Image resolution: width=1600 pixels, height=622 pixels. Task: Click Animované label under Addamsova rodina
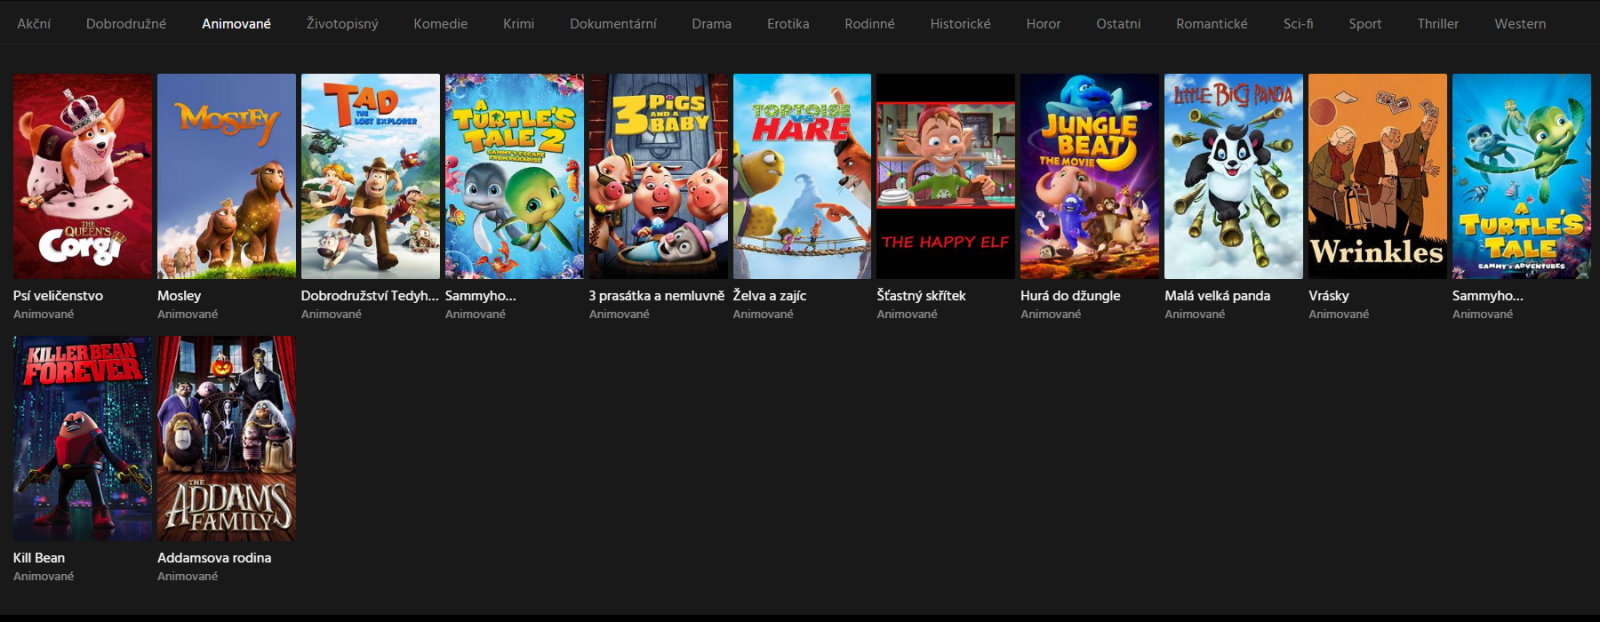coord(188,576)
